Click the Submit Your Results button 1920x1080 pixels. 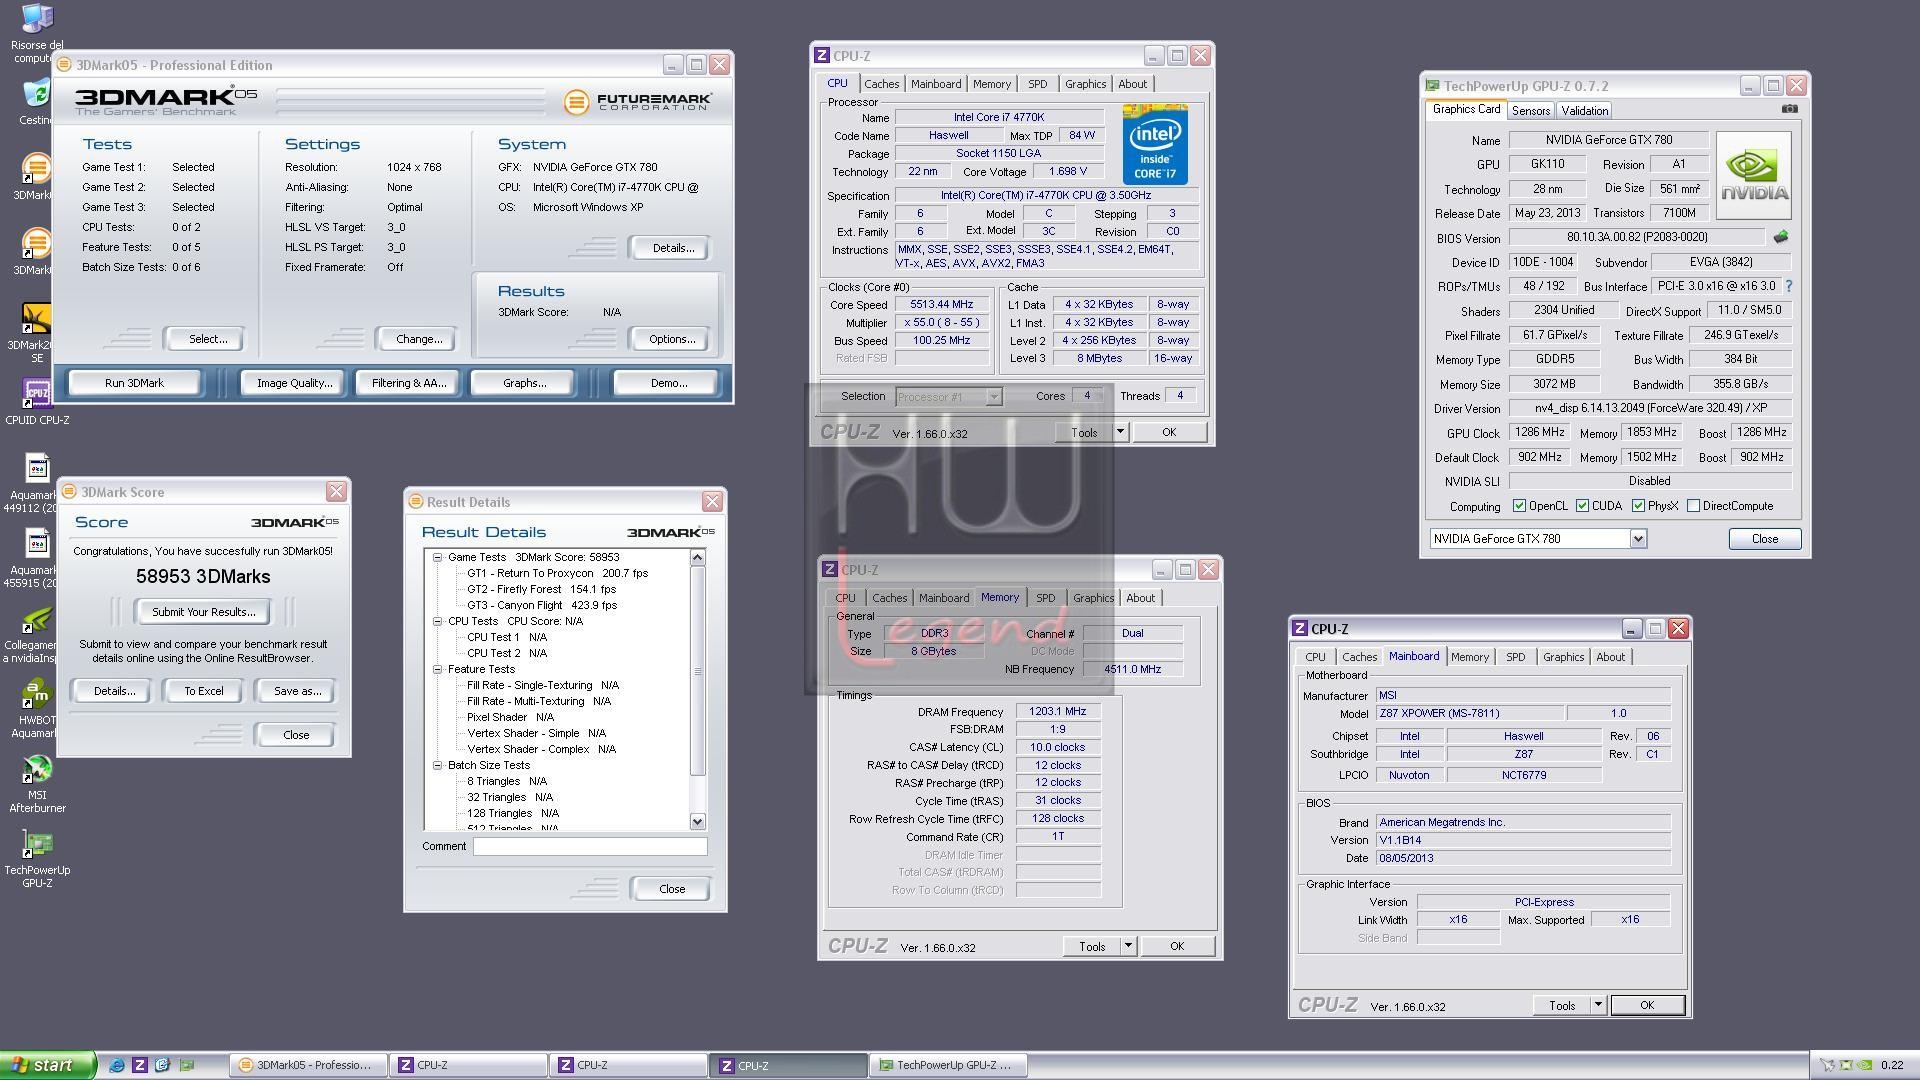point(204,612)
